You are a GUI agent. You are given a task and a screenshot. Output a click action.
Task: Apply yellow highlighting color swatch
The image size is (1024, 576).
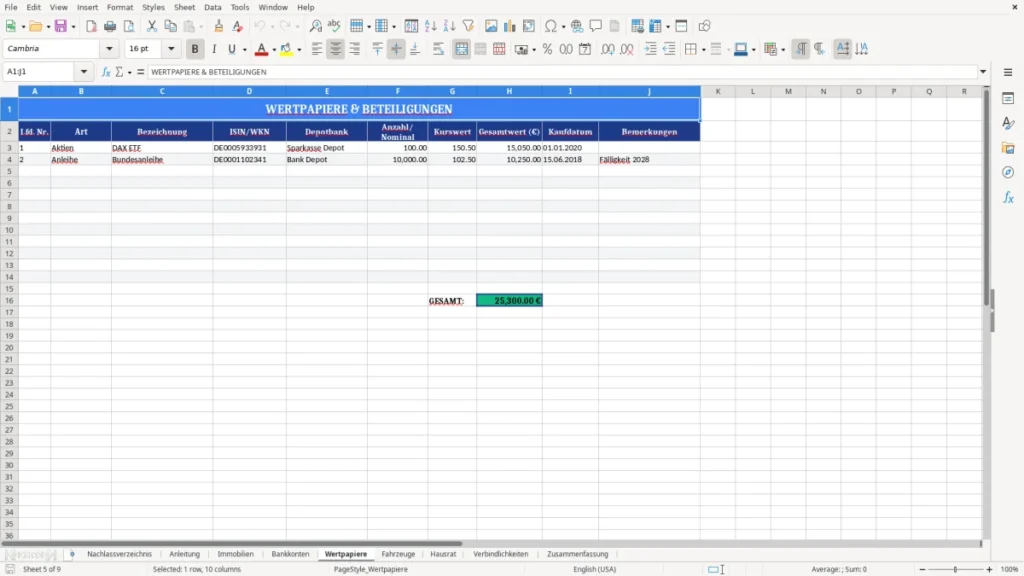tap(286, 49)
